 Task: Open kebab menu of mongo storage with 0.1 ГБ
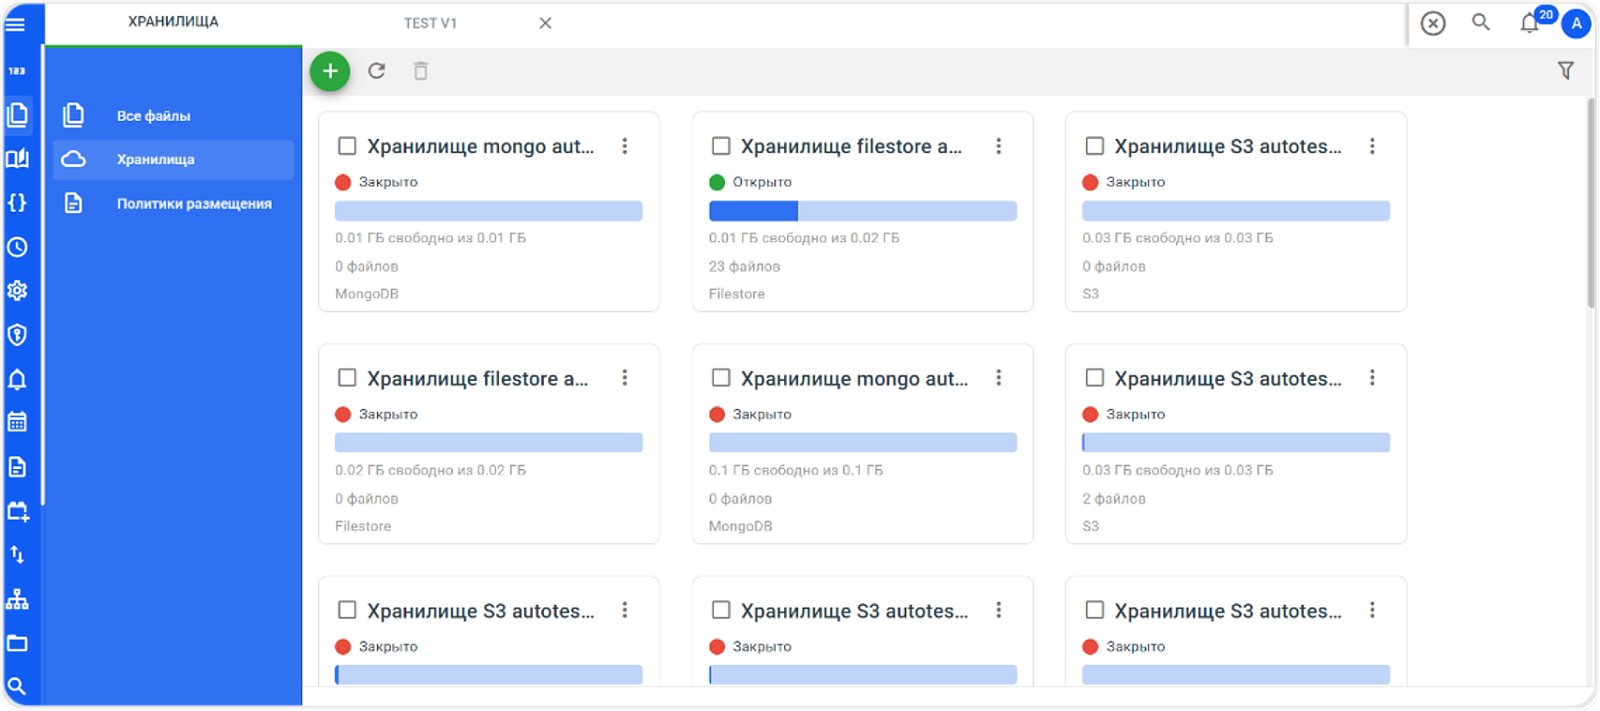point(999,378)
